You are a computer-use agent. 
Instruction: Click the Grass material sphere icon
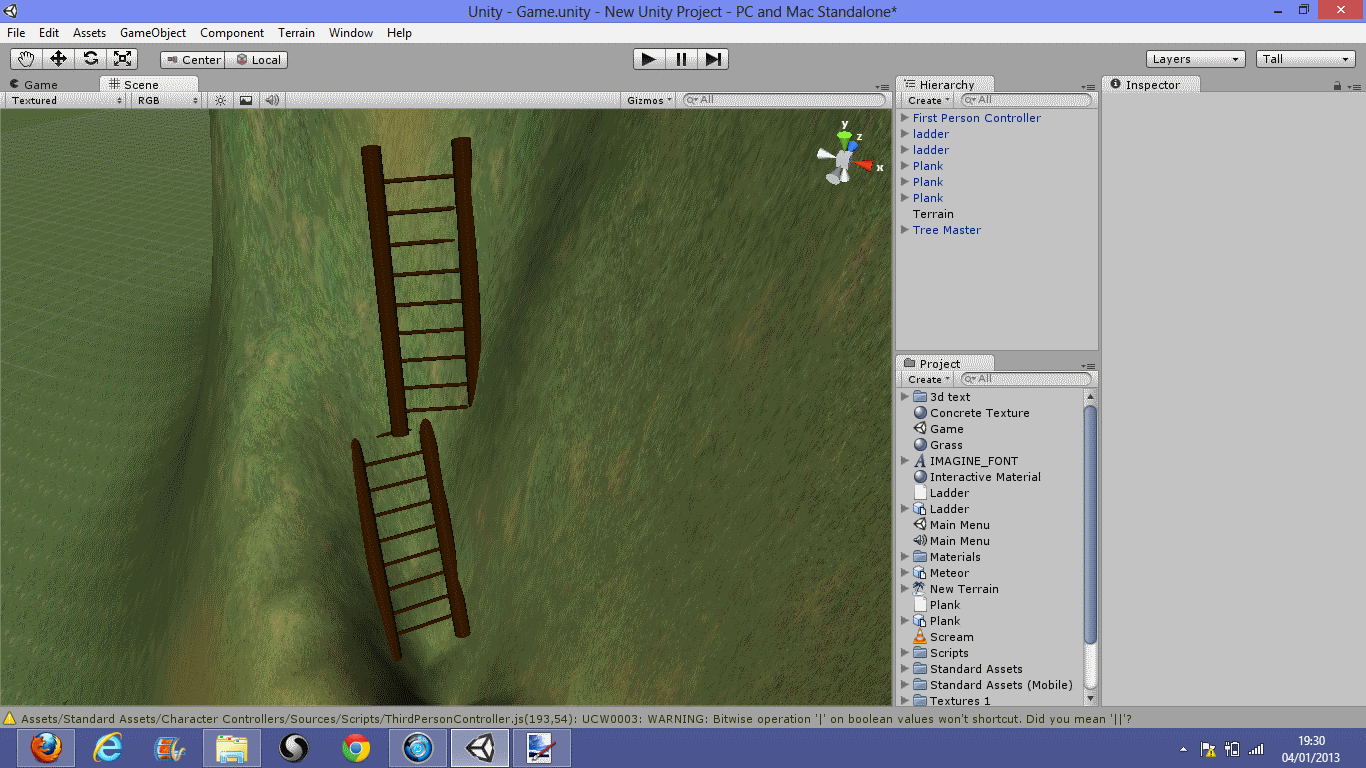tap(920, 445)
